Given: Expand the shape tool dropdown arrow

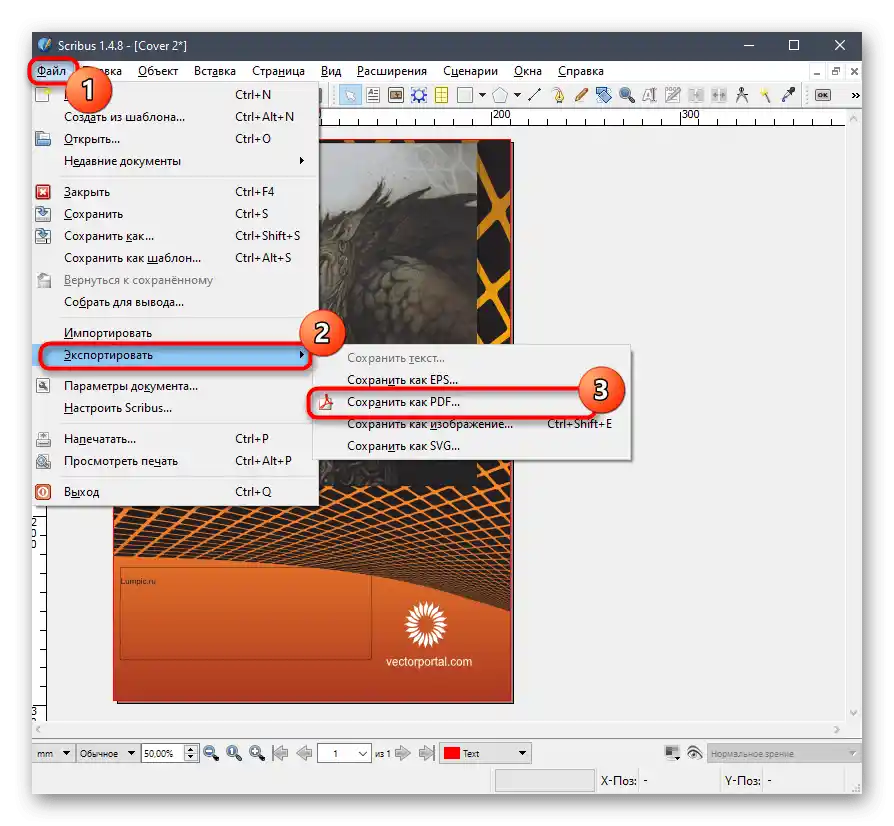Looking at the screenshot, I should [482, 95].
